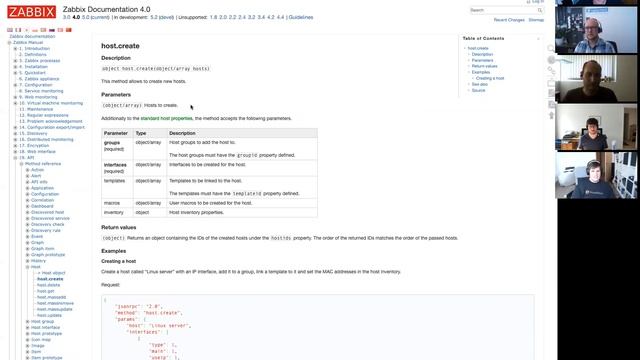
Task: Click the 'groups' parameter table cell
Action: pos(117,149)
